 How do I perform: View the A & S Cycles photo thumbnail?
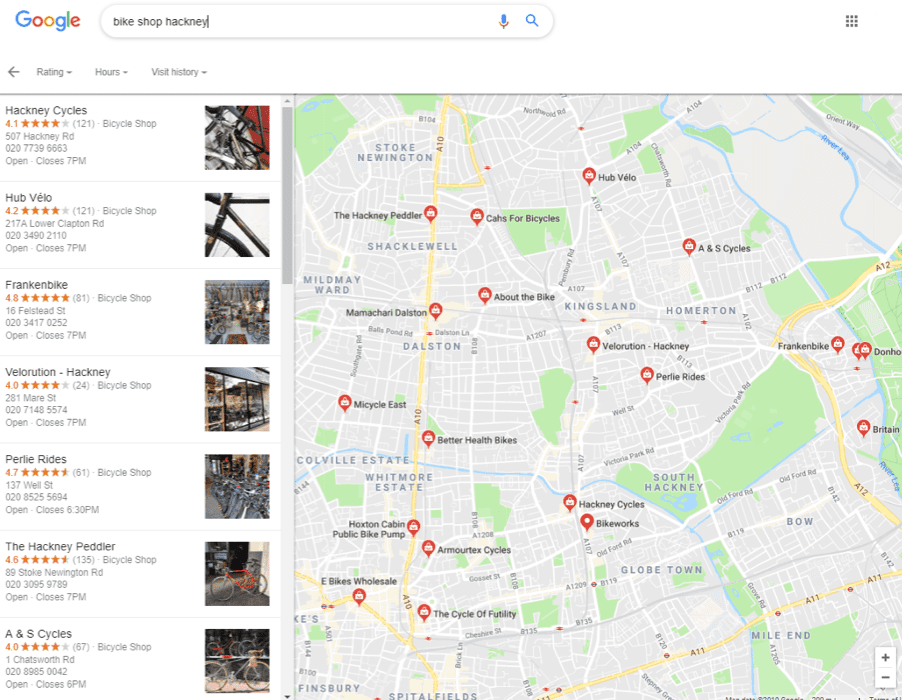(x=237, y=661)
